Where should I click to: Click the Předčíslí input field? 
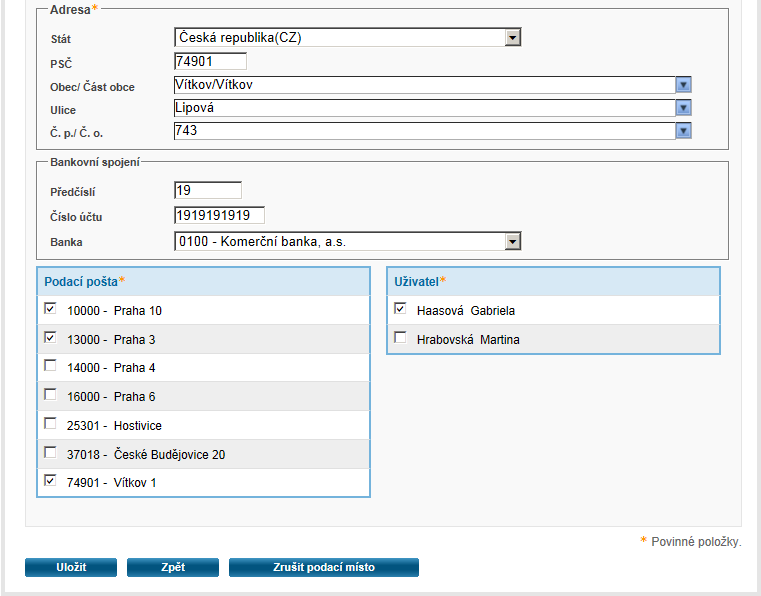(207, 190)
